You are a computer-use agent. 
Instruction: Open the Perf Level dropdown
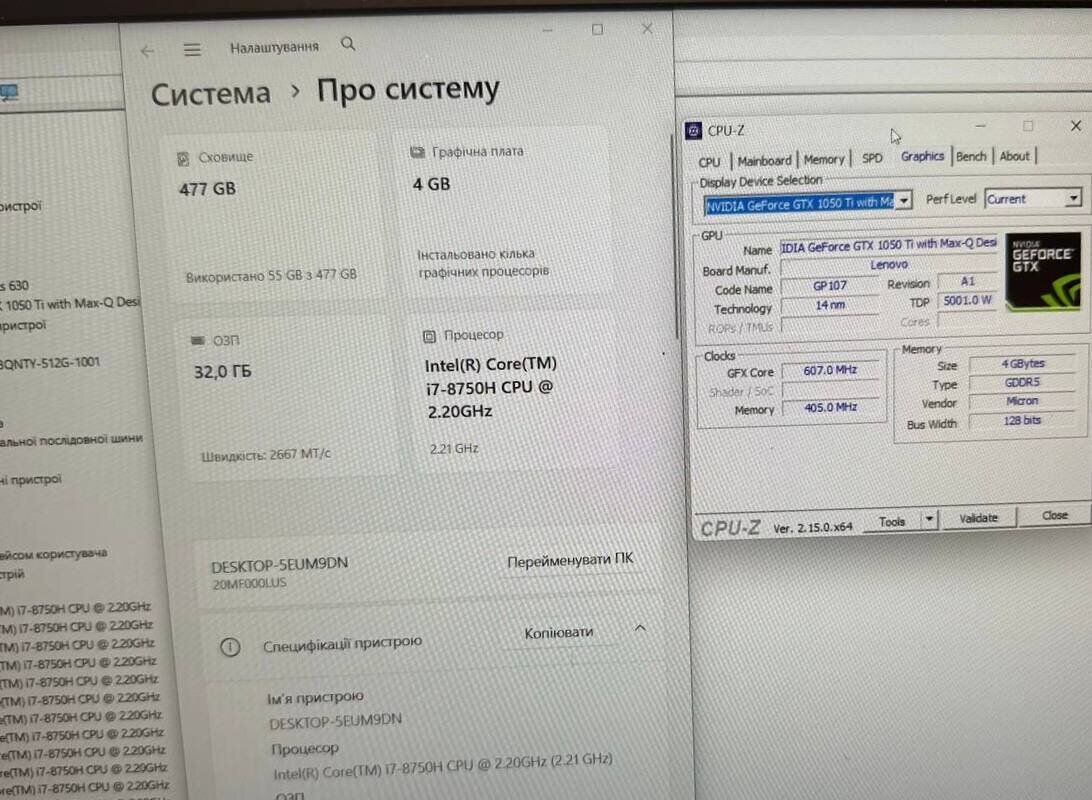[1073, 198]
